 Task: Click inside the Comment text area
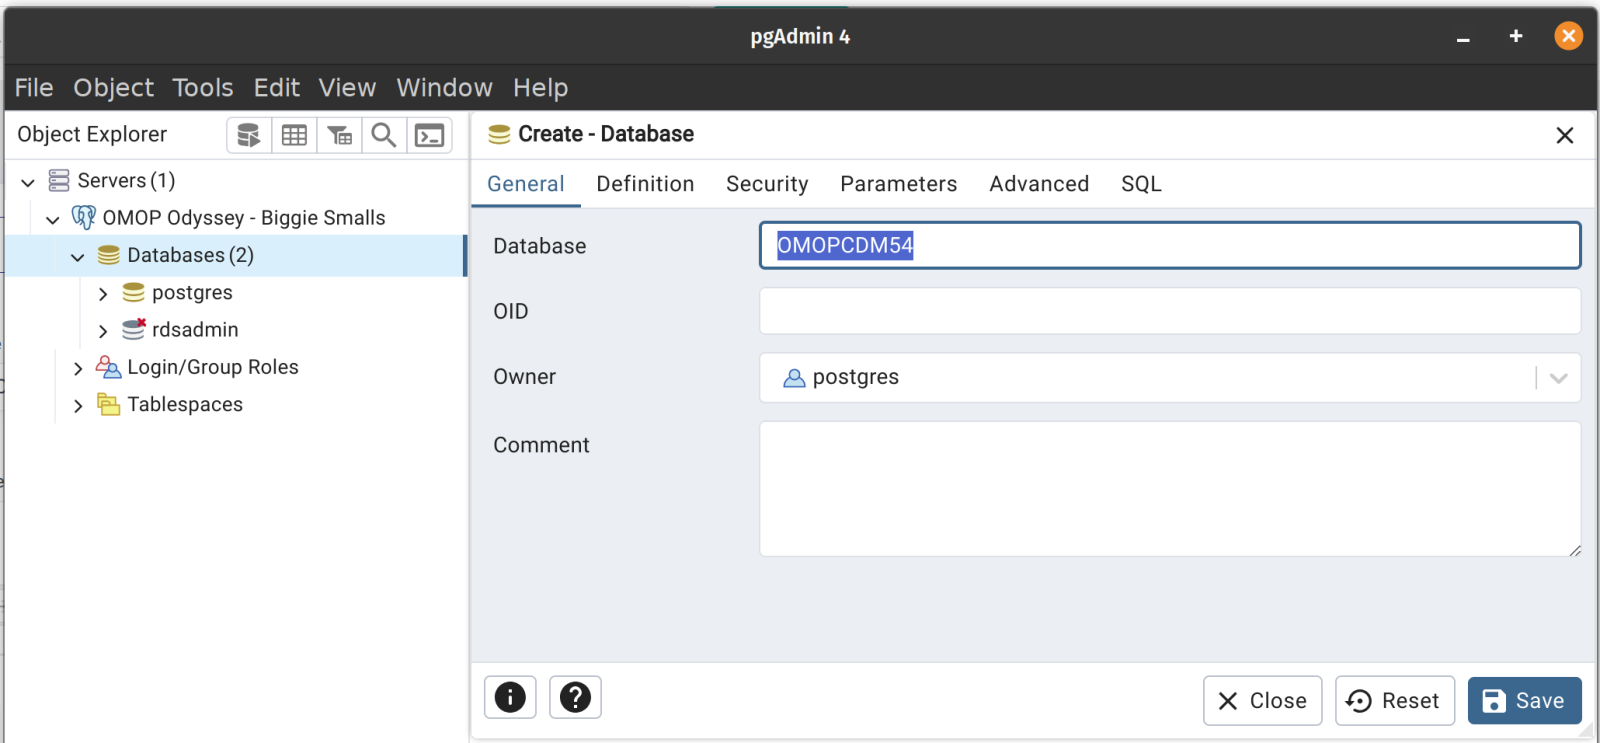[1170, 489]
